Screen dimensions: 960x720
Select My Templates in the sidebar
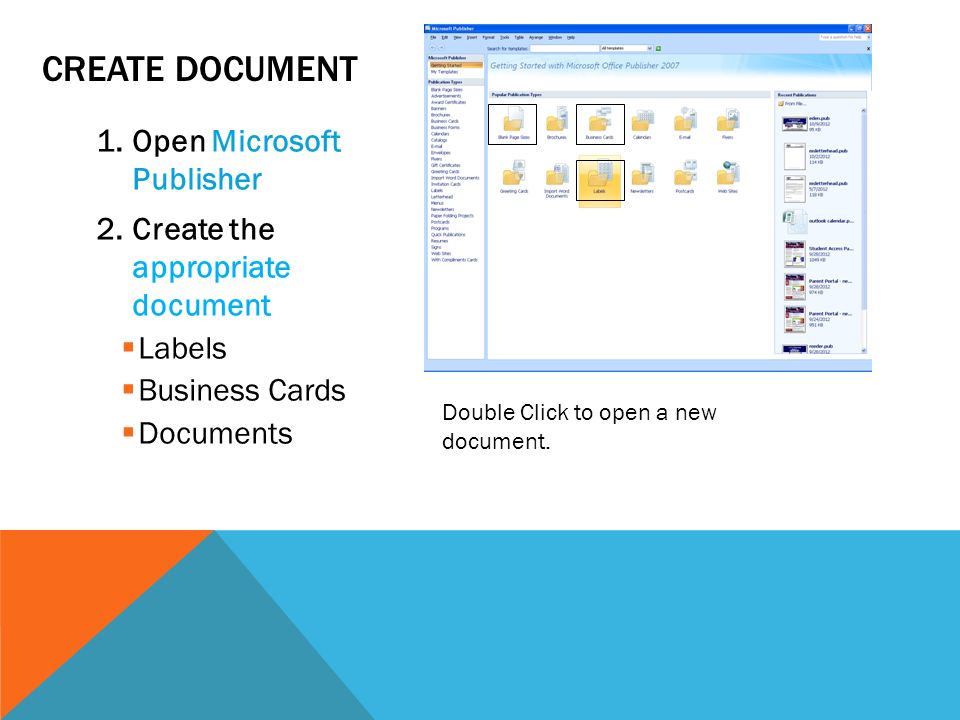(444, 72)
